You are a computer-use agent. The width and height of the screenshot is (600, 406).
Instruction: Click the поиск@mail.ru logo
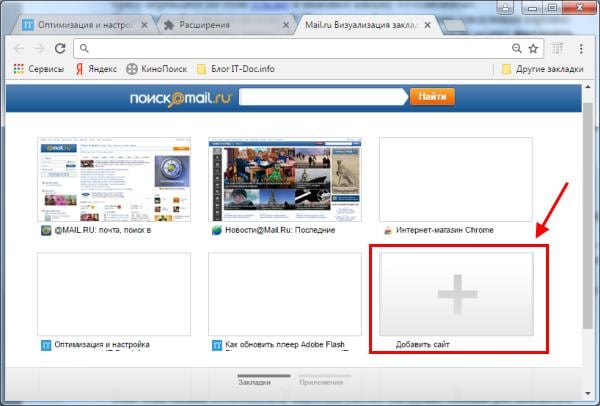pyautogui.click(x=181, y=98)
